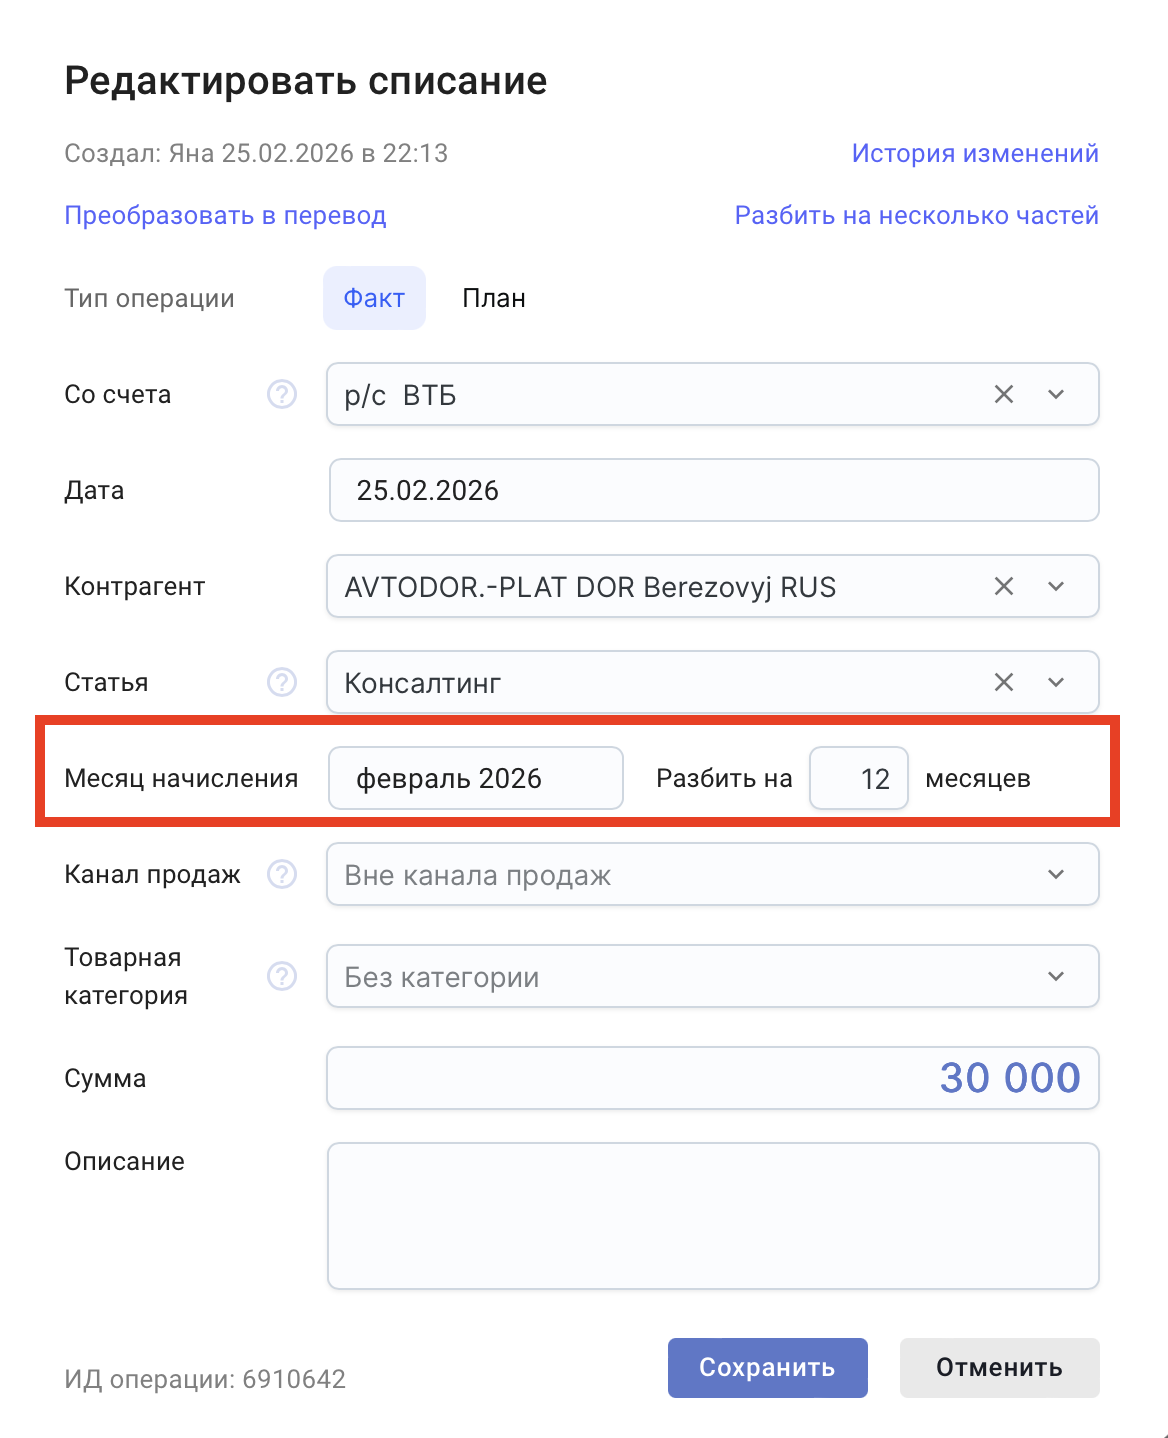Image resolution: width=1168 pixels, height=1438 pixels.
Task: Open История изменений link
Action: [x=975, y=153]
